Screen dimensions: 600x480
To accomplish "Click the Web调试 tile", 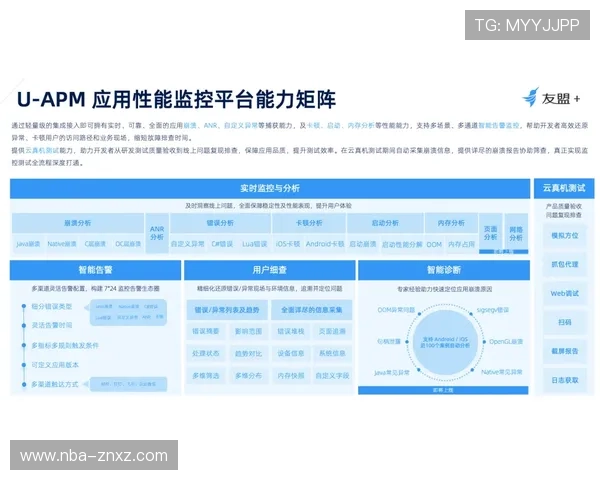I will tap(565, 294).
